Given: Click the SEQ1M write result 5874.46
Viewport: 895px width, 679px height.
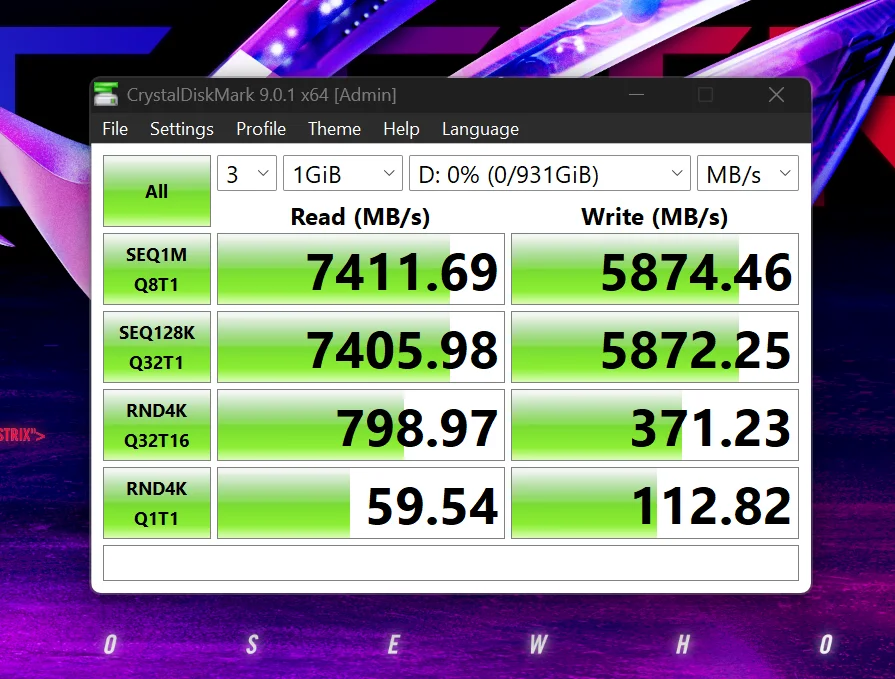Looking at the screenshot, I should [x=655, y=269].
